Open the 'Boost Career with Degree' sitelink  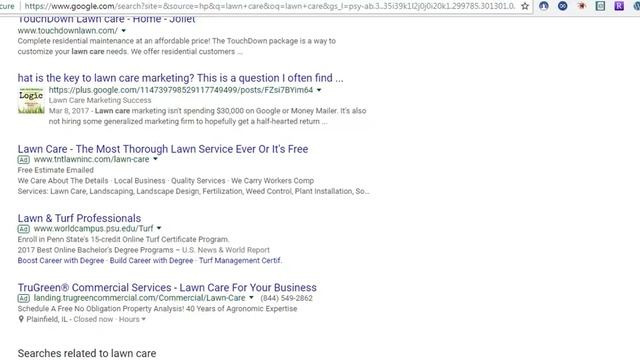tap(61, 260)
